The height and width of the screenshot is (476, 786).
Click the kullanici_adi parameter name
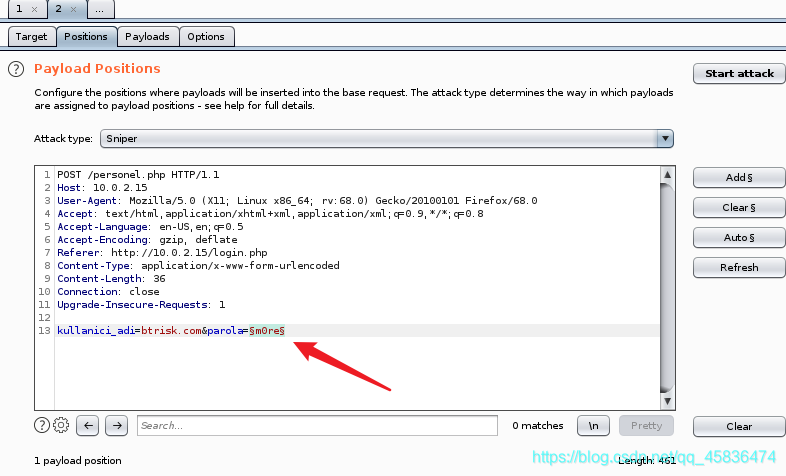coord(96,331)
